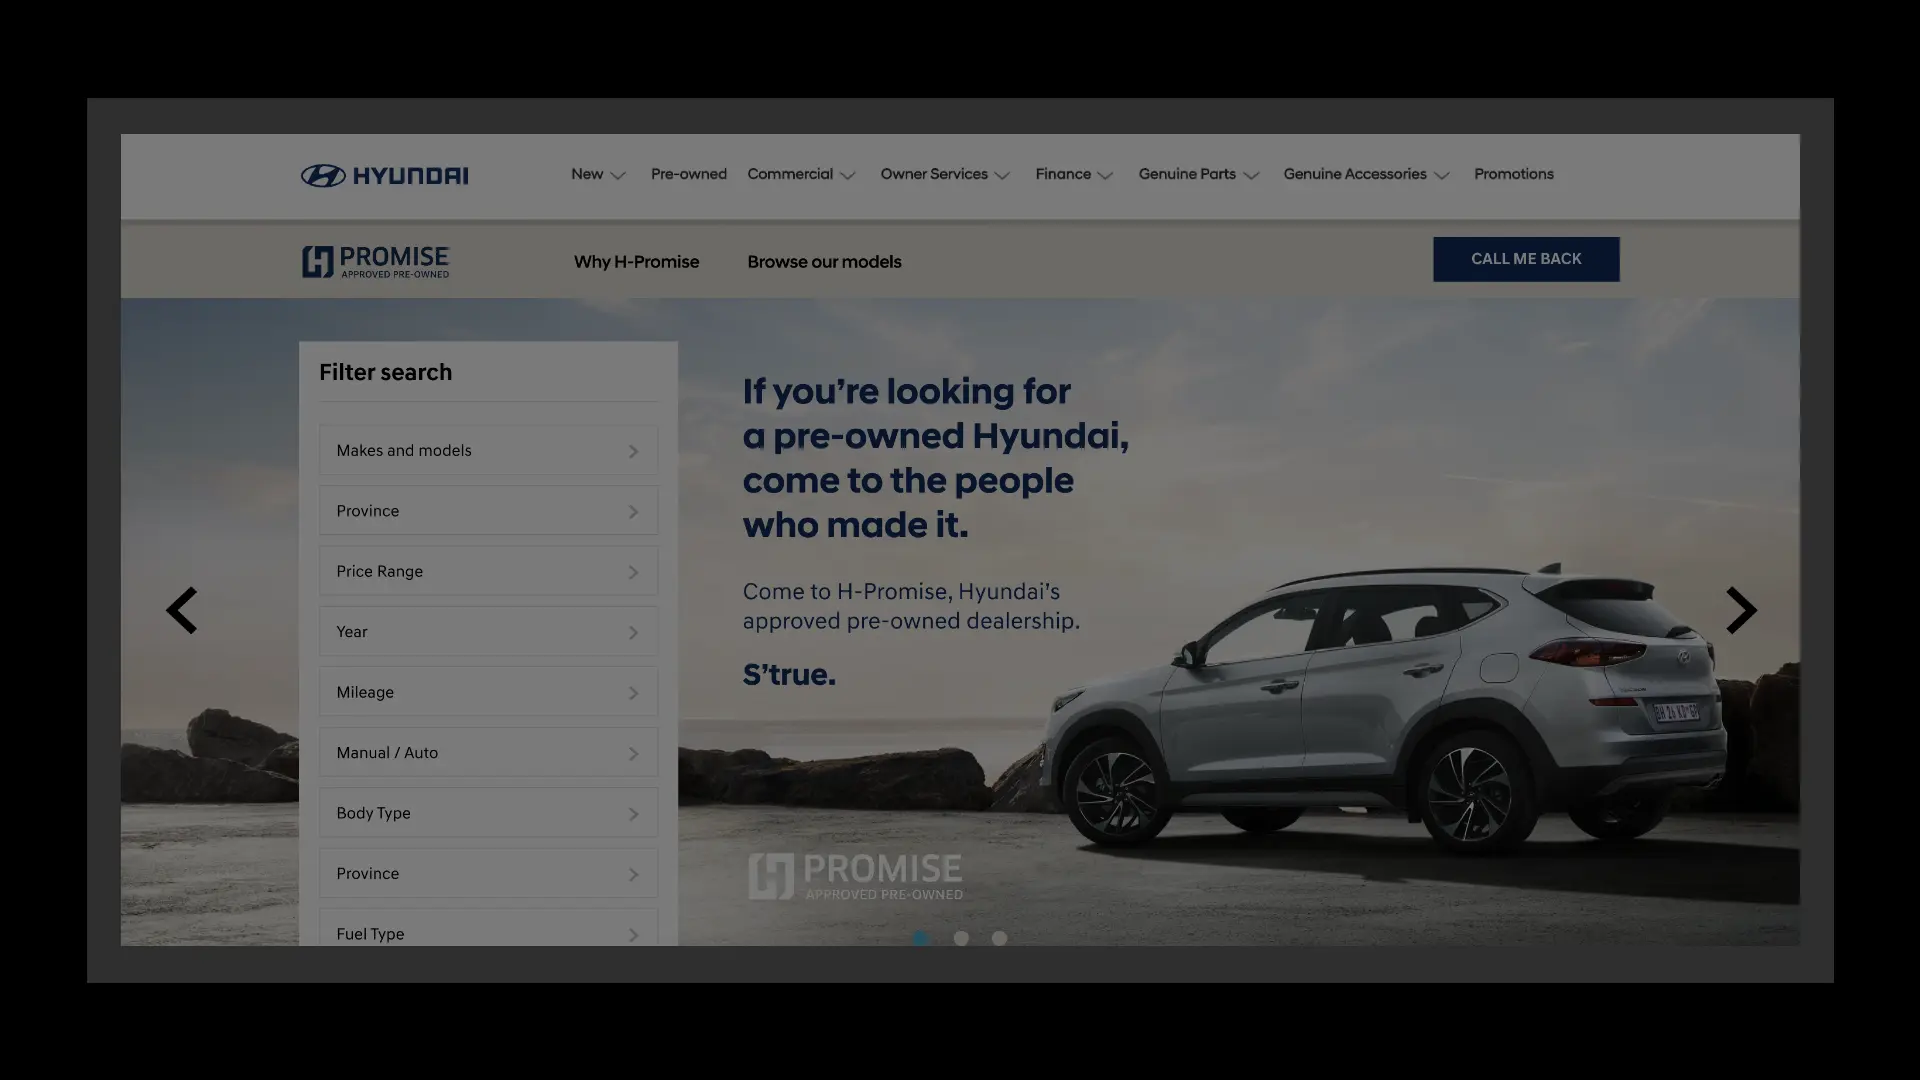The image size is (1920, 1080).
Task: Expand the Manual / Auto filter
Action: (488, 753)
